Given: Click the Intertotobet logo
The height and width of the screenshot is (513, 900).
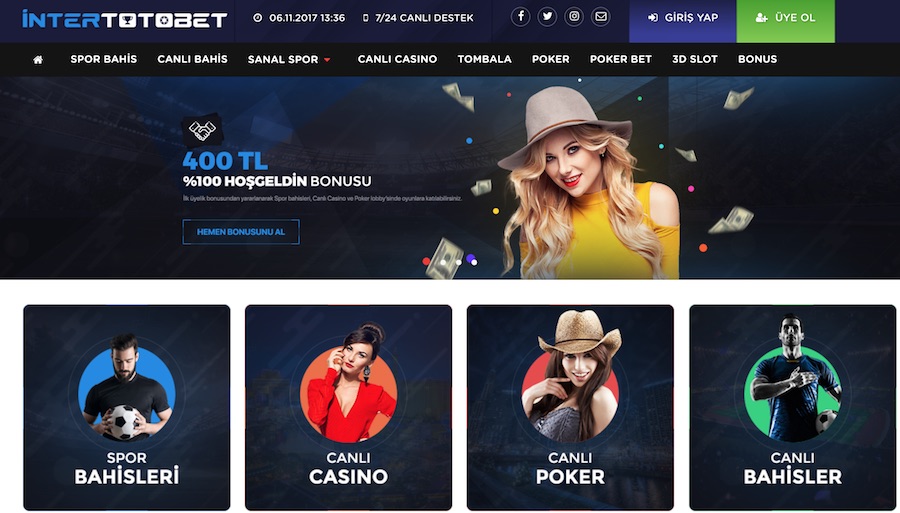Looking at the screenshot, I should pyautogui.click(x=125, y=19).
